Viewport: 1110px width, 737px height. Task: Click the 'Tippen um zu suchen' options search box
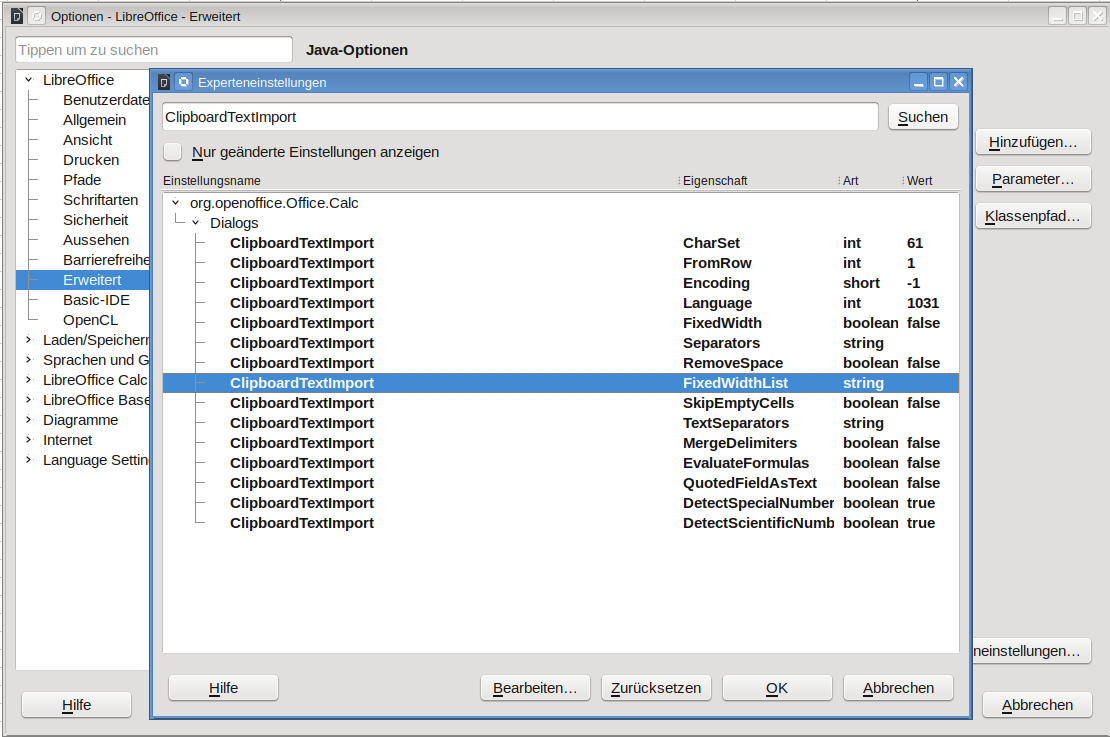(154, 50)
